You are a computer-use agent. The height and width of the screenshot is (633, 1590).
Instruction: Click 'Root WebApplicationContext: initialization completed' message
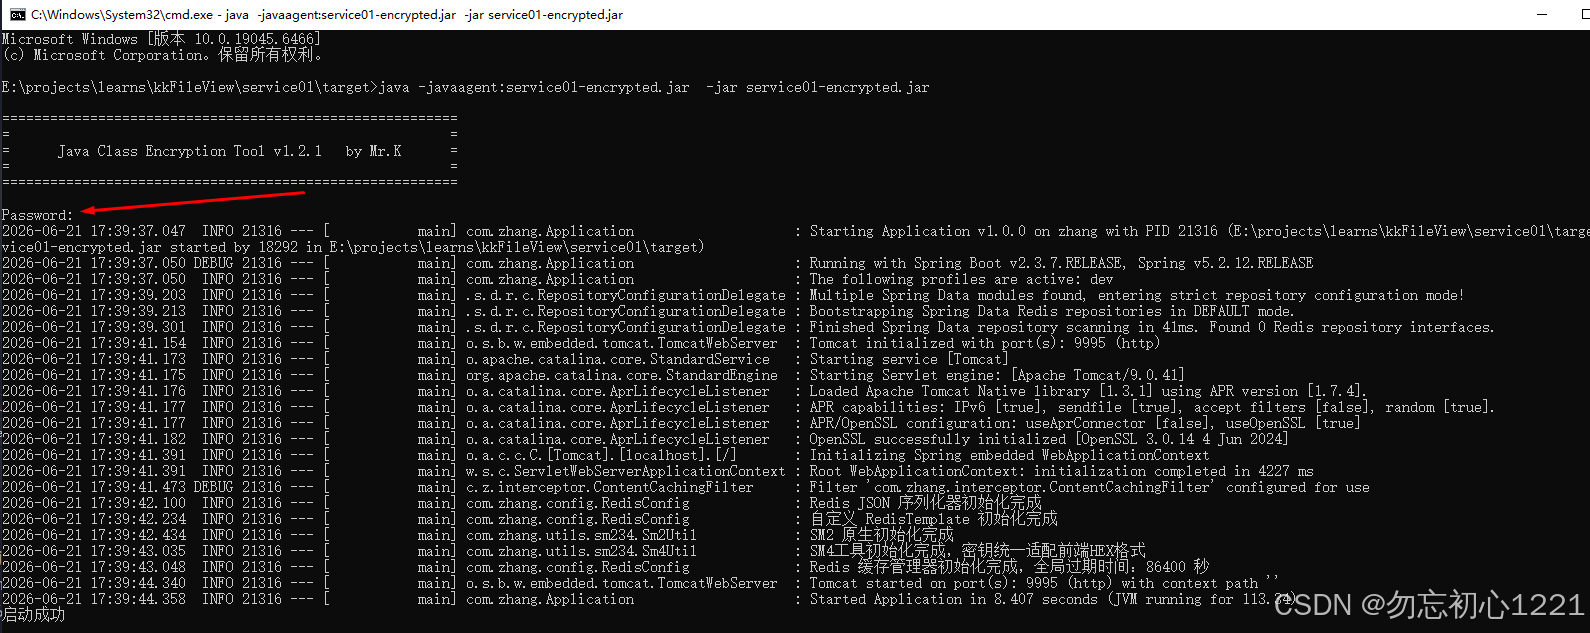pos(1062,471)
